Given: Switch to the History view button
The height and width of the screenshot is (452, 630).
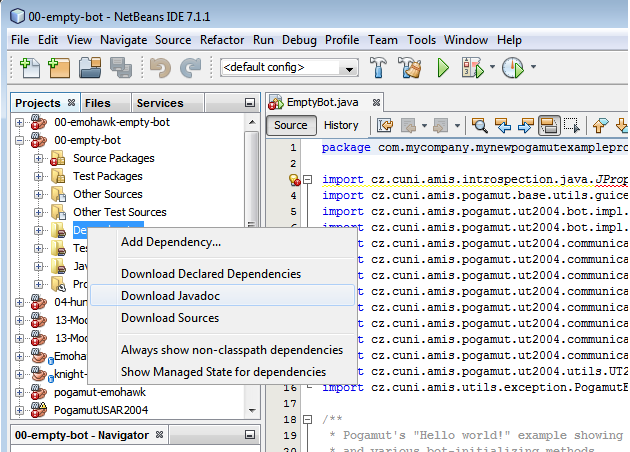Looking at the screenshot, I should click(341, 125).
